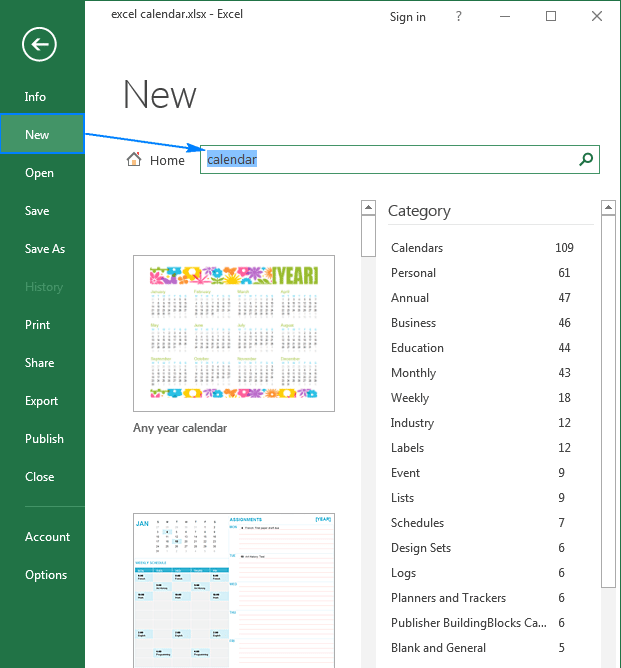
Task: Open the Help question mark
Action: [x=458, y=17]
